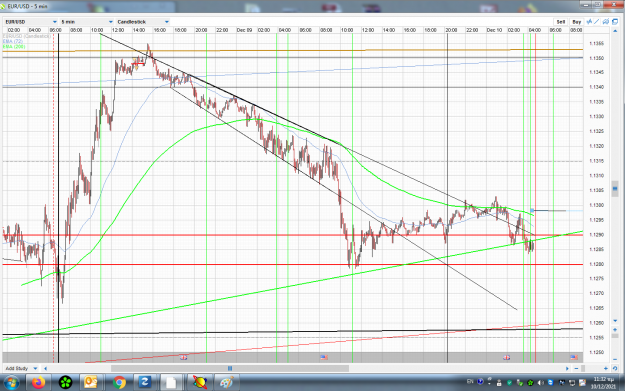Zoom out time axis with minus button
The height and width of the screenshot is (391, 625).
click(x=576, y=368)
